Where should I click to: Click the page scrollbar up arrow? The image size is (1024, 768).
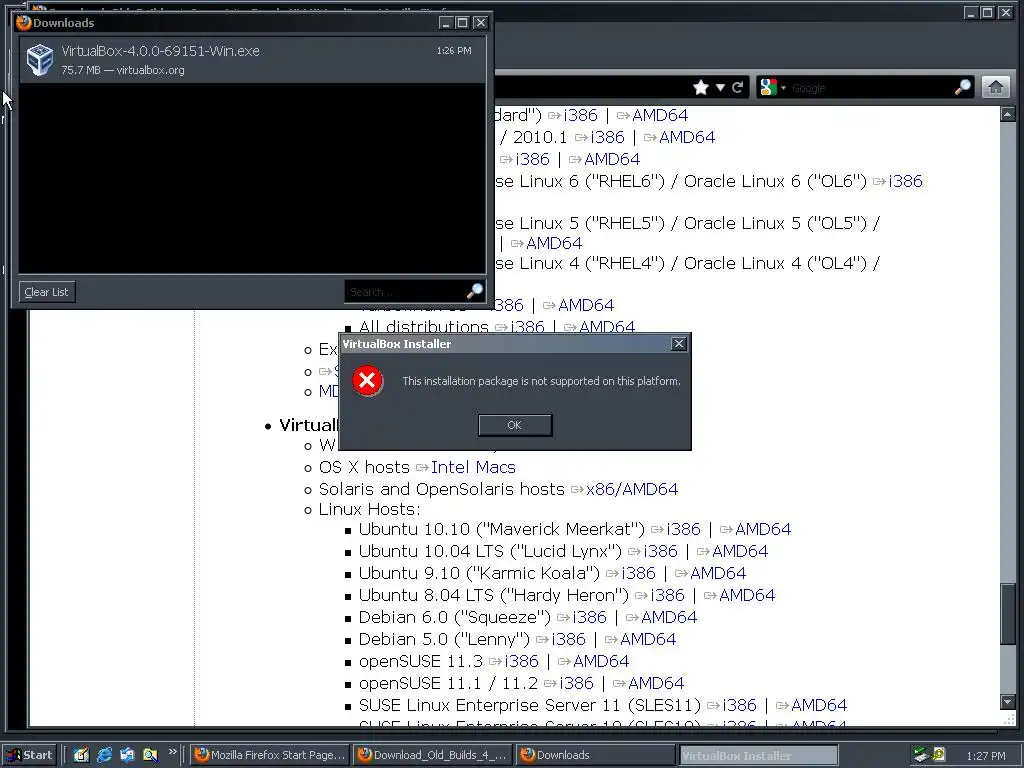(1008, 114)
